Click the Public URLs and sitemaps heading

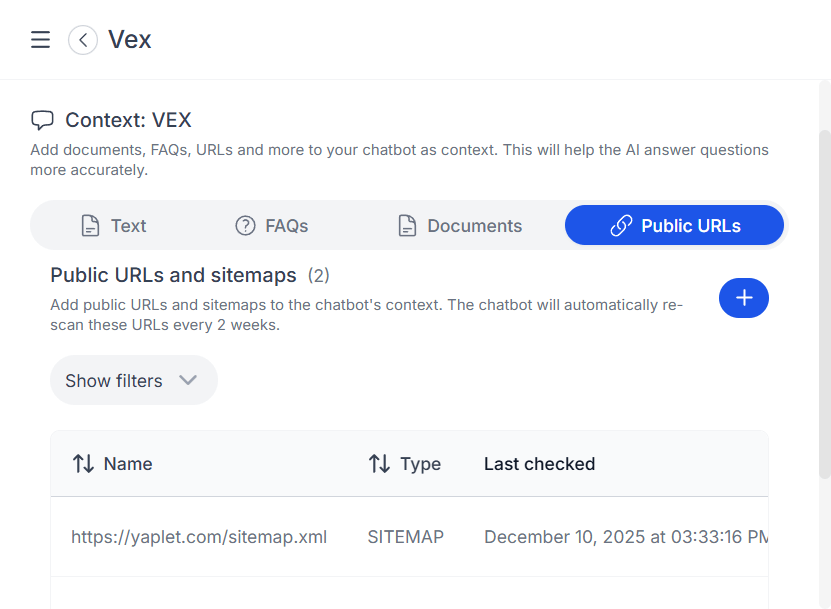[x=173, y=275]
